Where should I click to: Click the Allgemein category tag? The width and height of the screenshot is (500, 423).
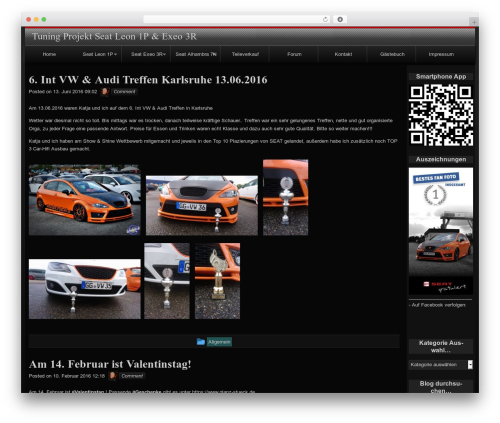(219, 342)
